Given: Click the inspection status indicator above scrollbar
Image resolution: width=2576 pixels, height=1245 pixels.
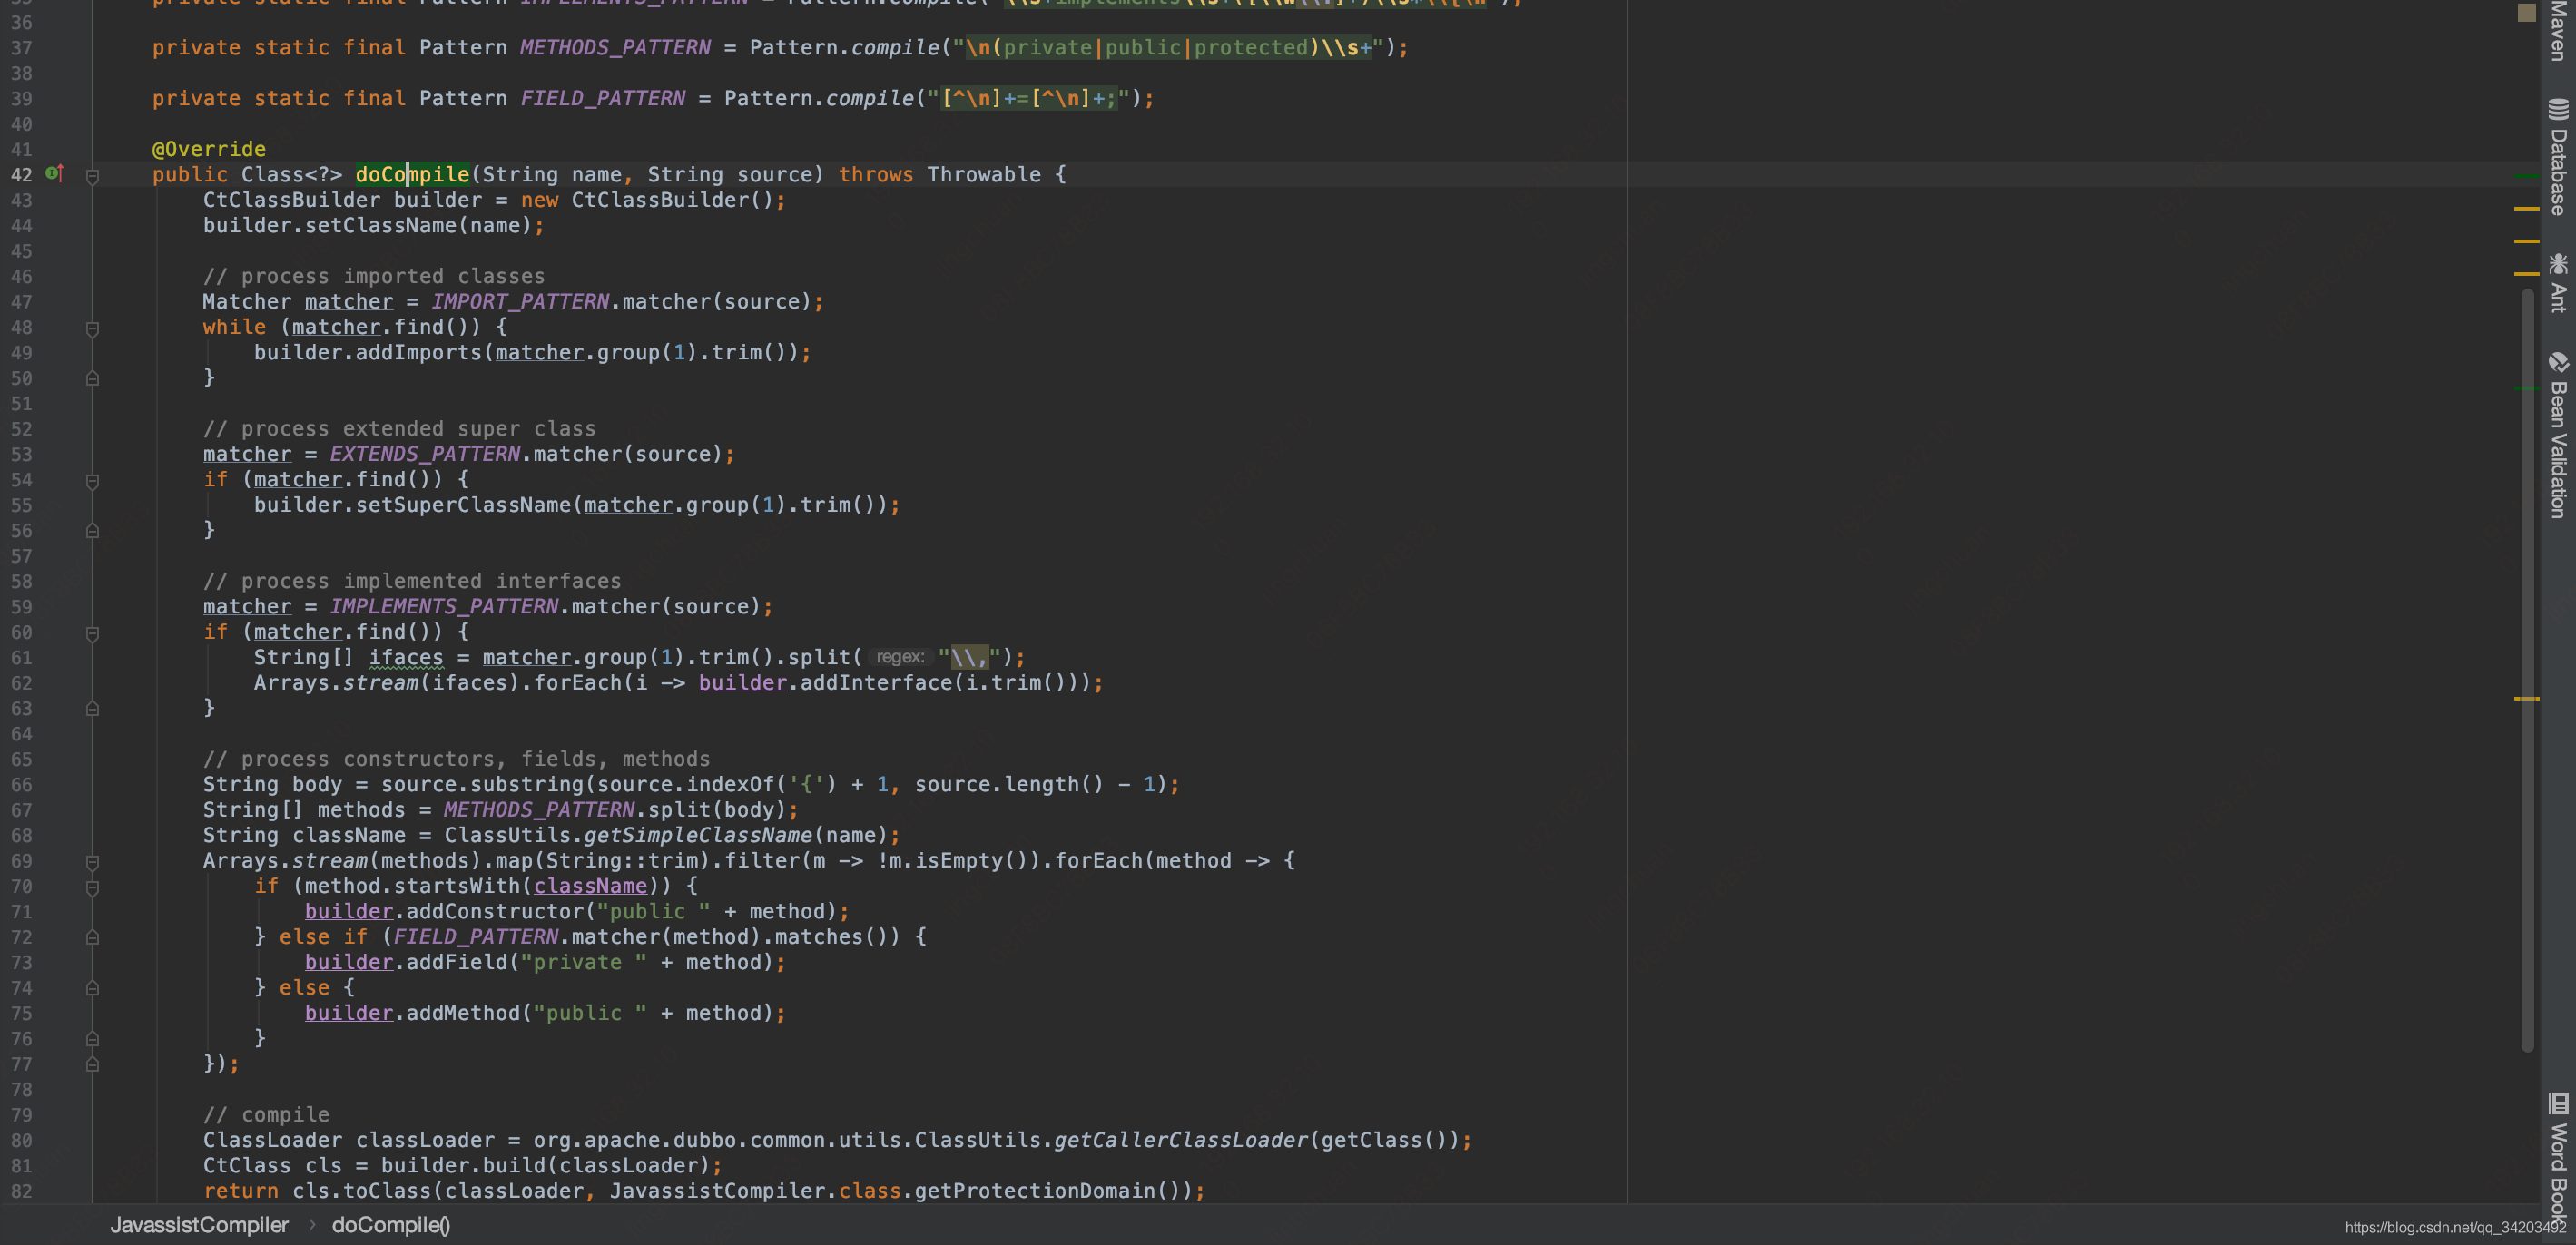Looking at the screenshot, I should click(x=2526, y=12).
